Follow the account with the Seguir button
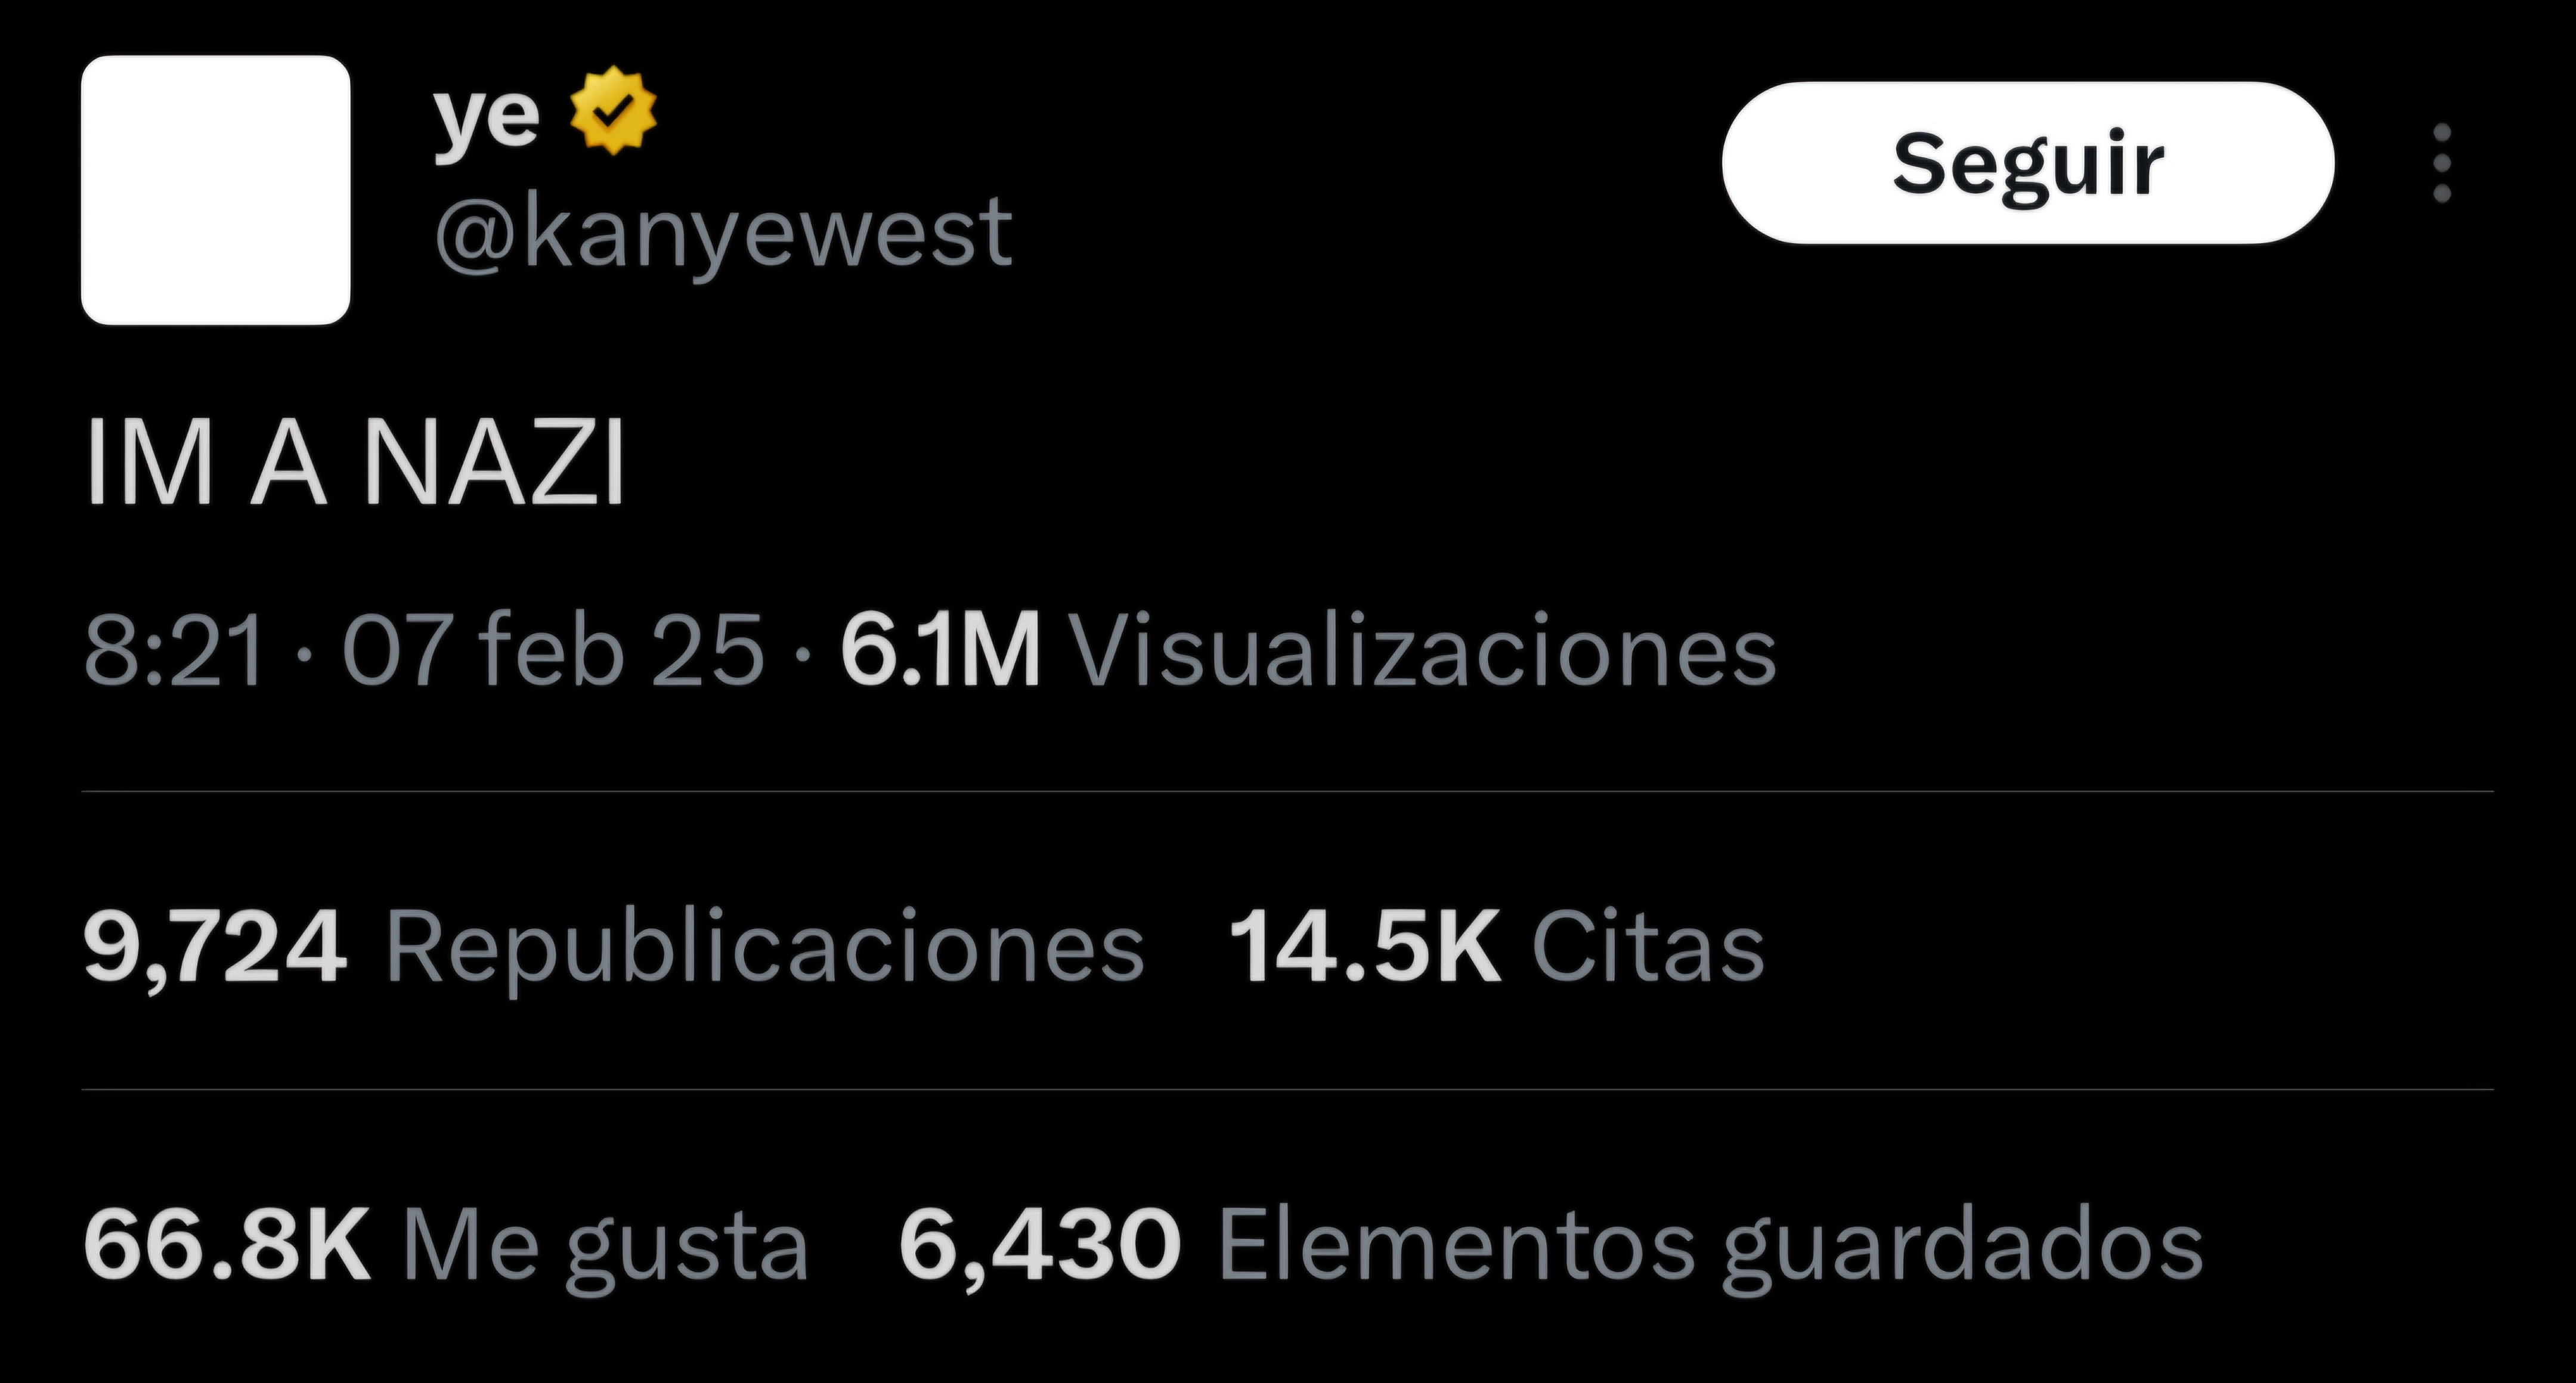Screen dimensions: 2576x1383 (2028, 163)
